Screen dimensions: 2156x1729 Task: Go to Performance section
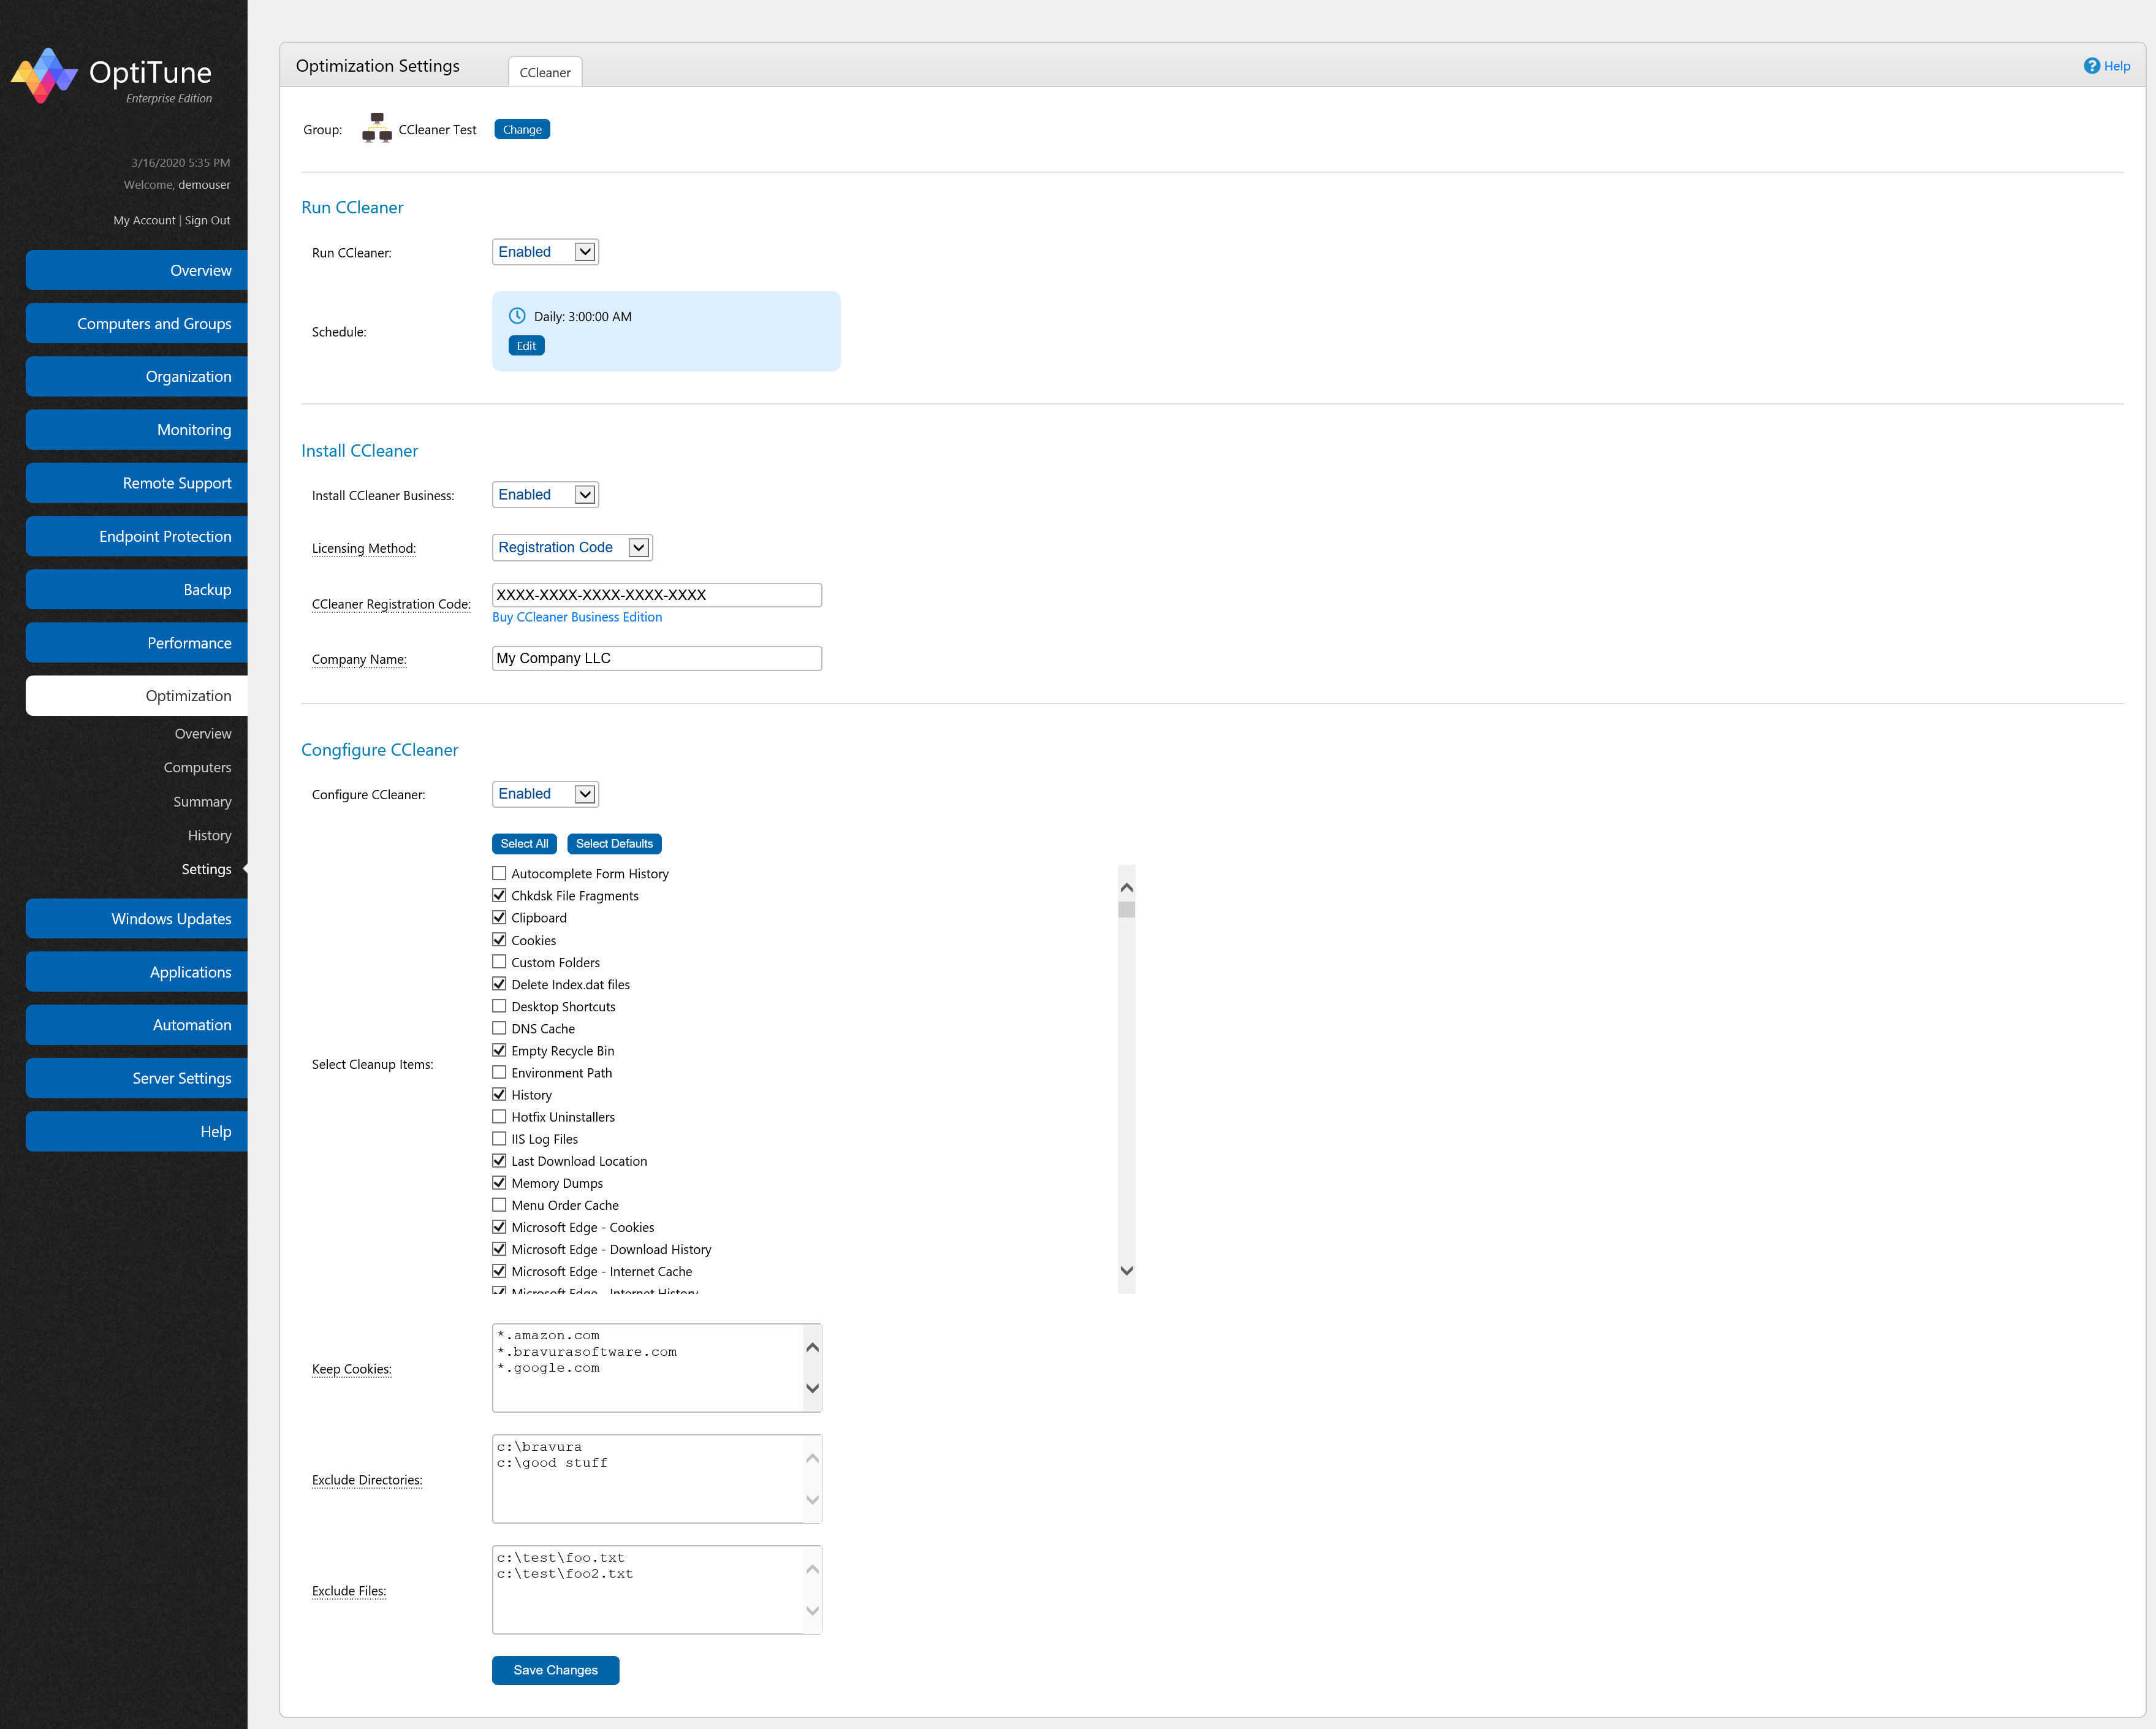pos(137,643)
